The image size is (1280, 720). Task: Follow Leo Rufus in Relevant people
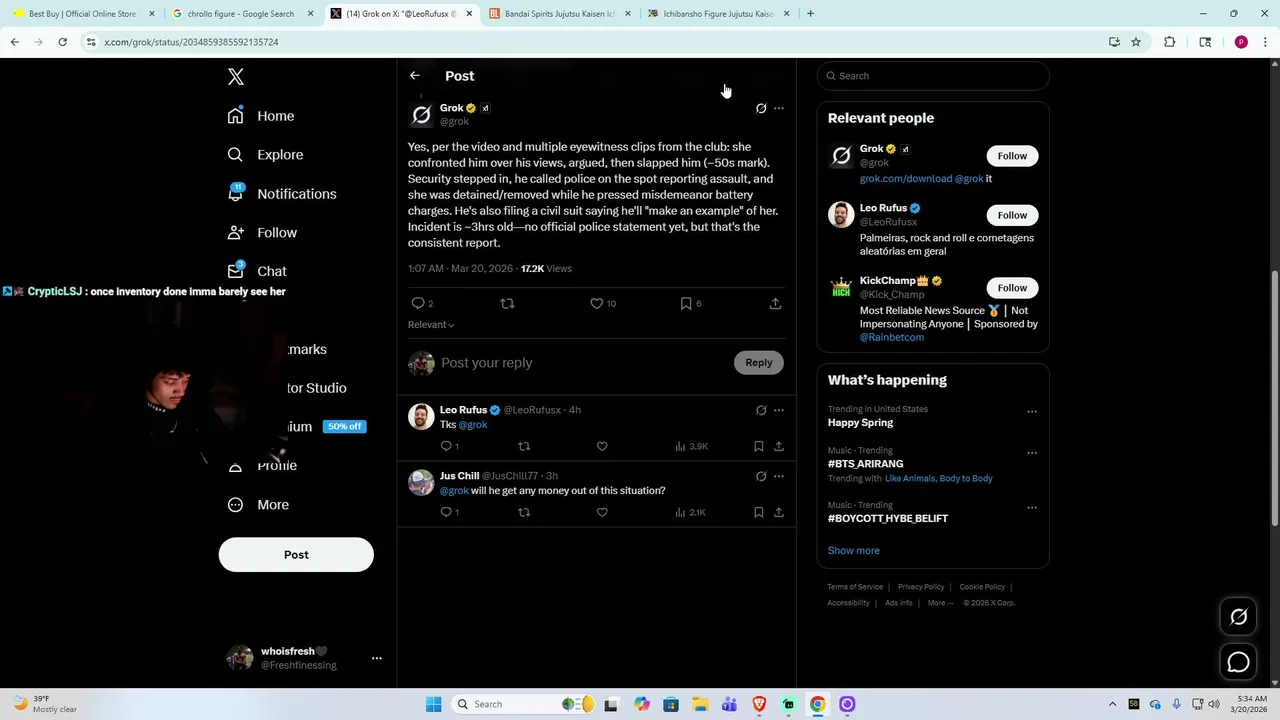coord(1012,215)
